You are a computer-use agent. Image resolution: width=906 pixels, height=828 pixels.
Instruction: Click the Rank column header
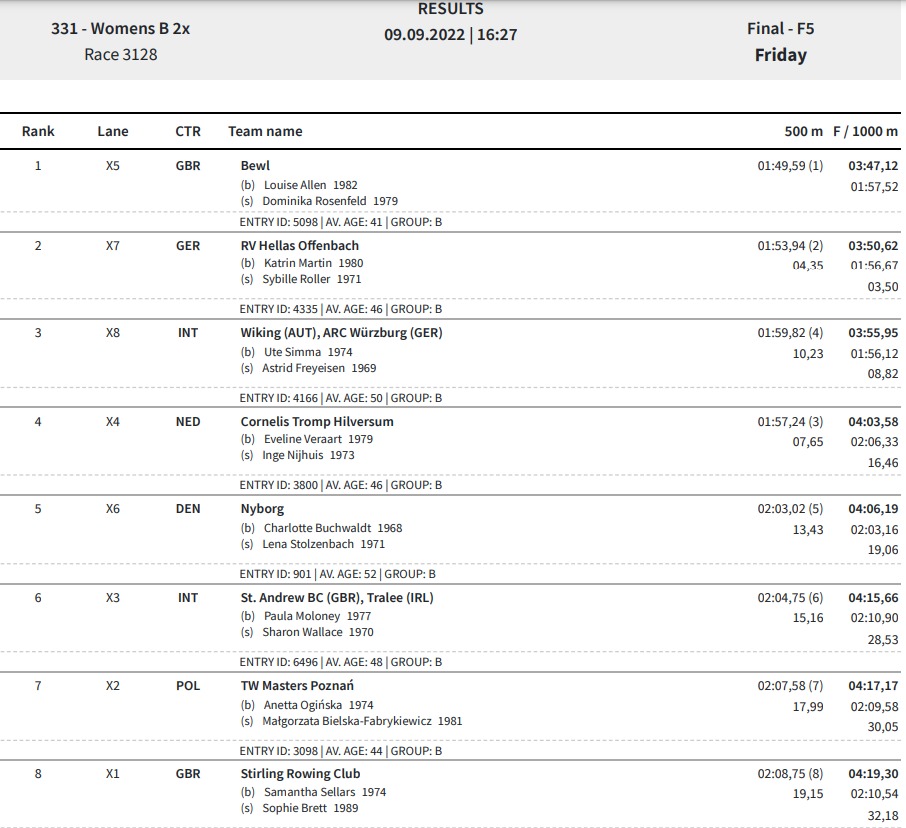point(38,131)
